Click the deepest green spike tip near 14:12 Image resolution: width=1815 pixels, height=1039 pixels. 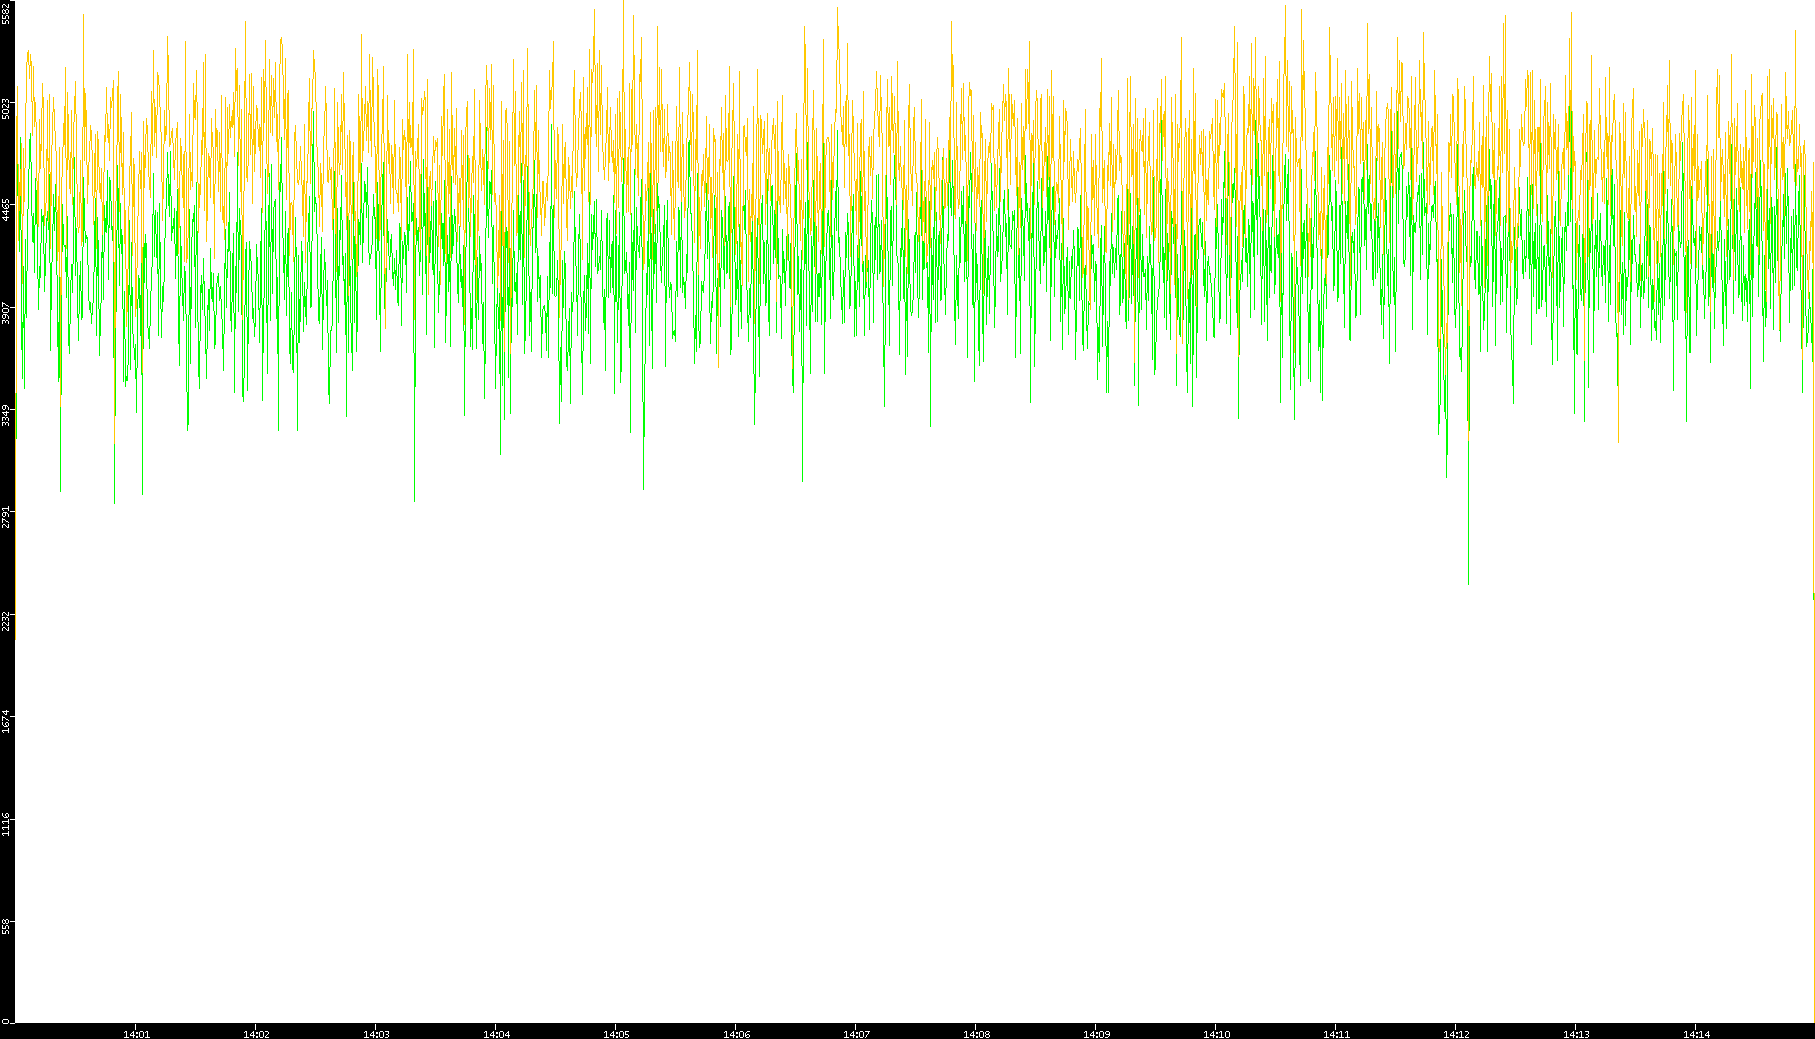(1468, 582)
